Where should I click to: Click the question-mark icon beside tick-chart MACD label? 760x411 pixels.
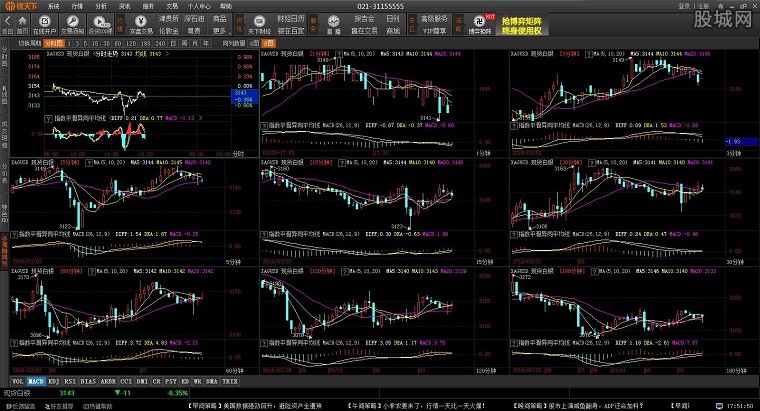(x=48, y=118)
